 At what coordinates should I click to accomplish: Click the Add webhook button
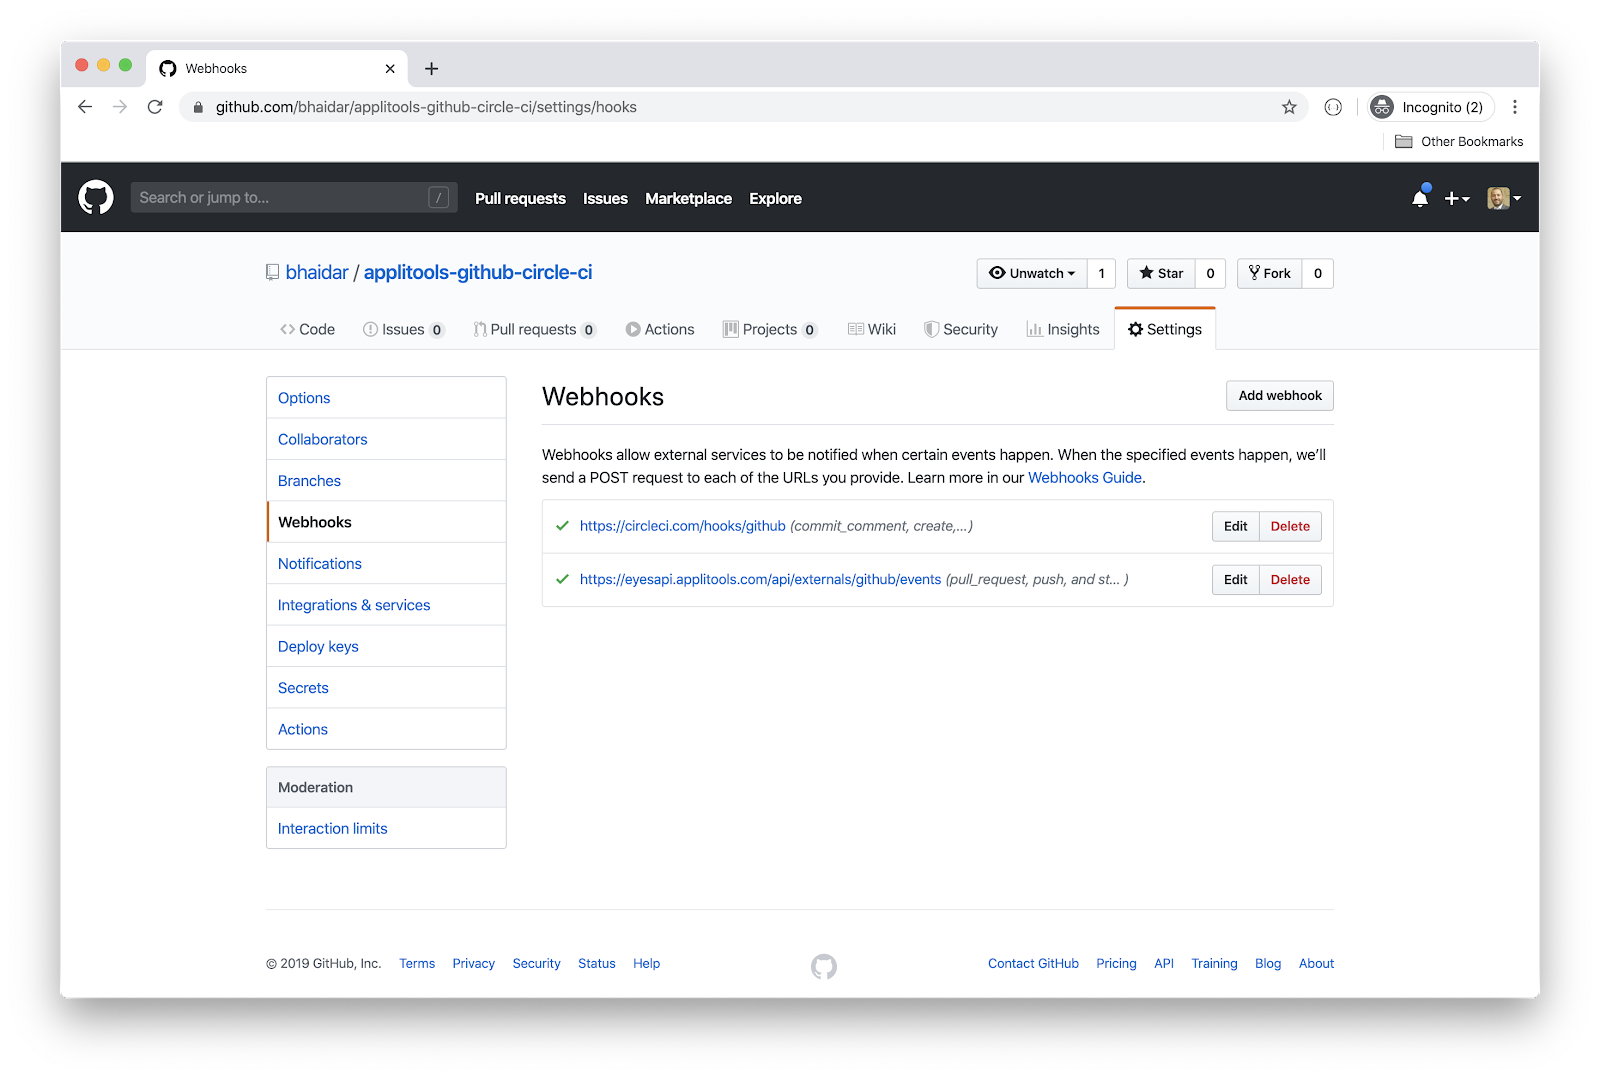pos(1279,396)
